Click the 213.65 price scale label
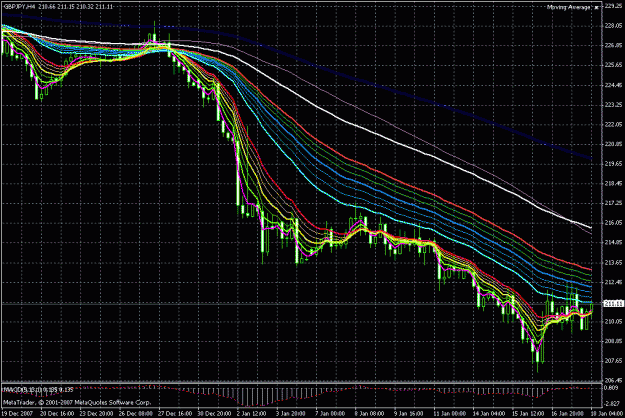 point(614,263)
